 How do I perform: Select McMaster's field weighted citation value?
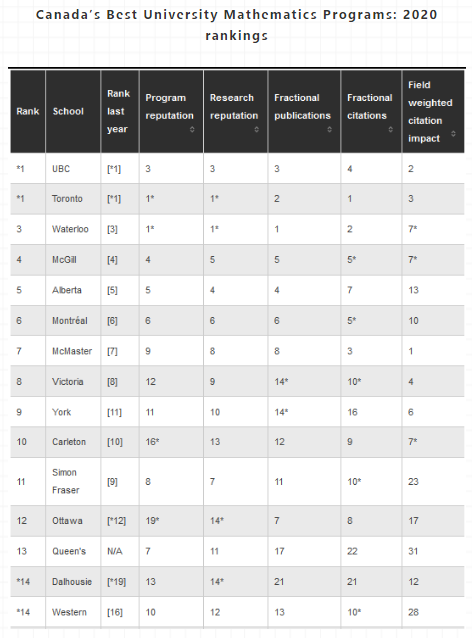[411, 351]
